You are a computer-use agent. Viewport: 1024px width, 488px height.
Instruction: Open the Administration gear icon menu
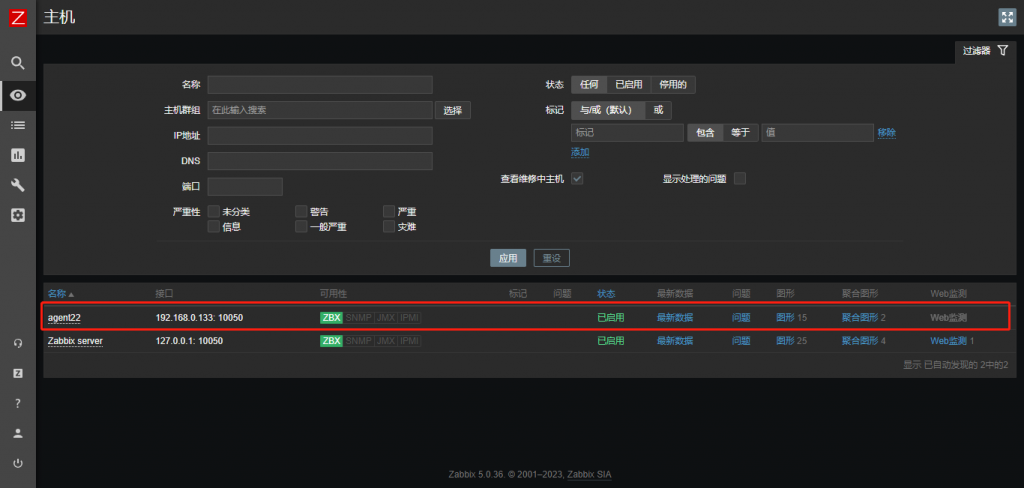pos(18,215)
